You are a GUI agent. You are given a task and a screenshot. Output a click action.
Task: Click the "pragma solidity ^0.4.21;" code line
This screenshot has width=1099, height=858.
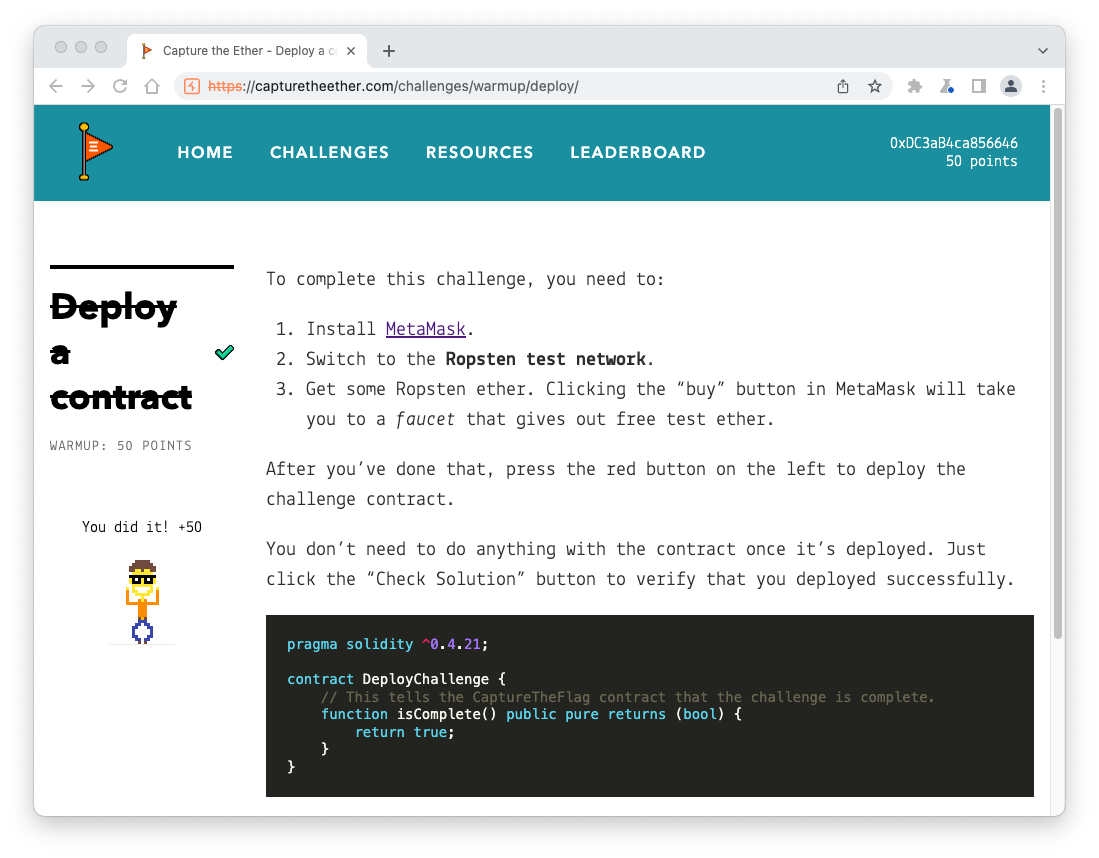click(x=388, y=644)
